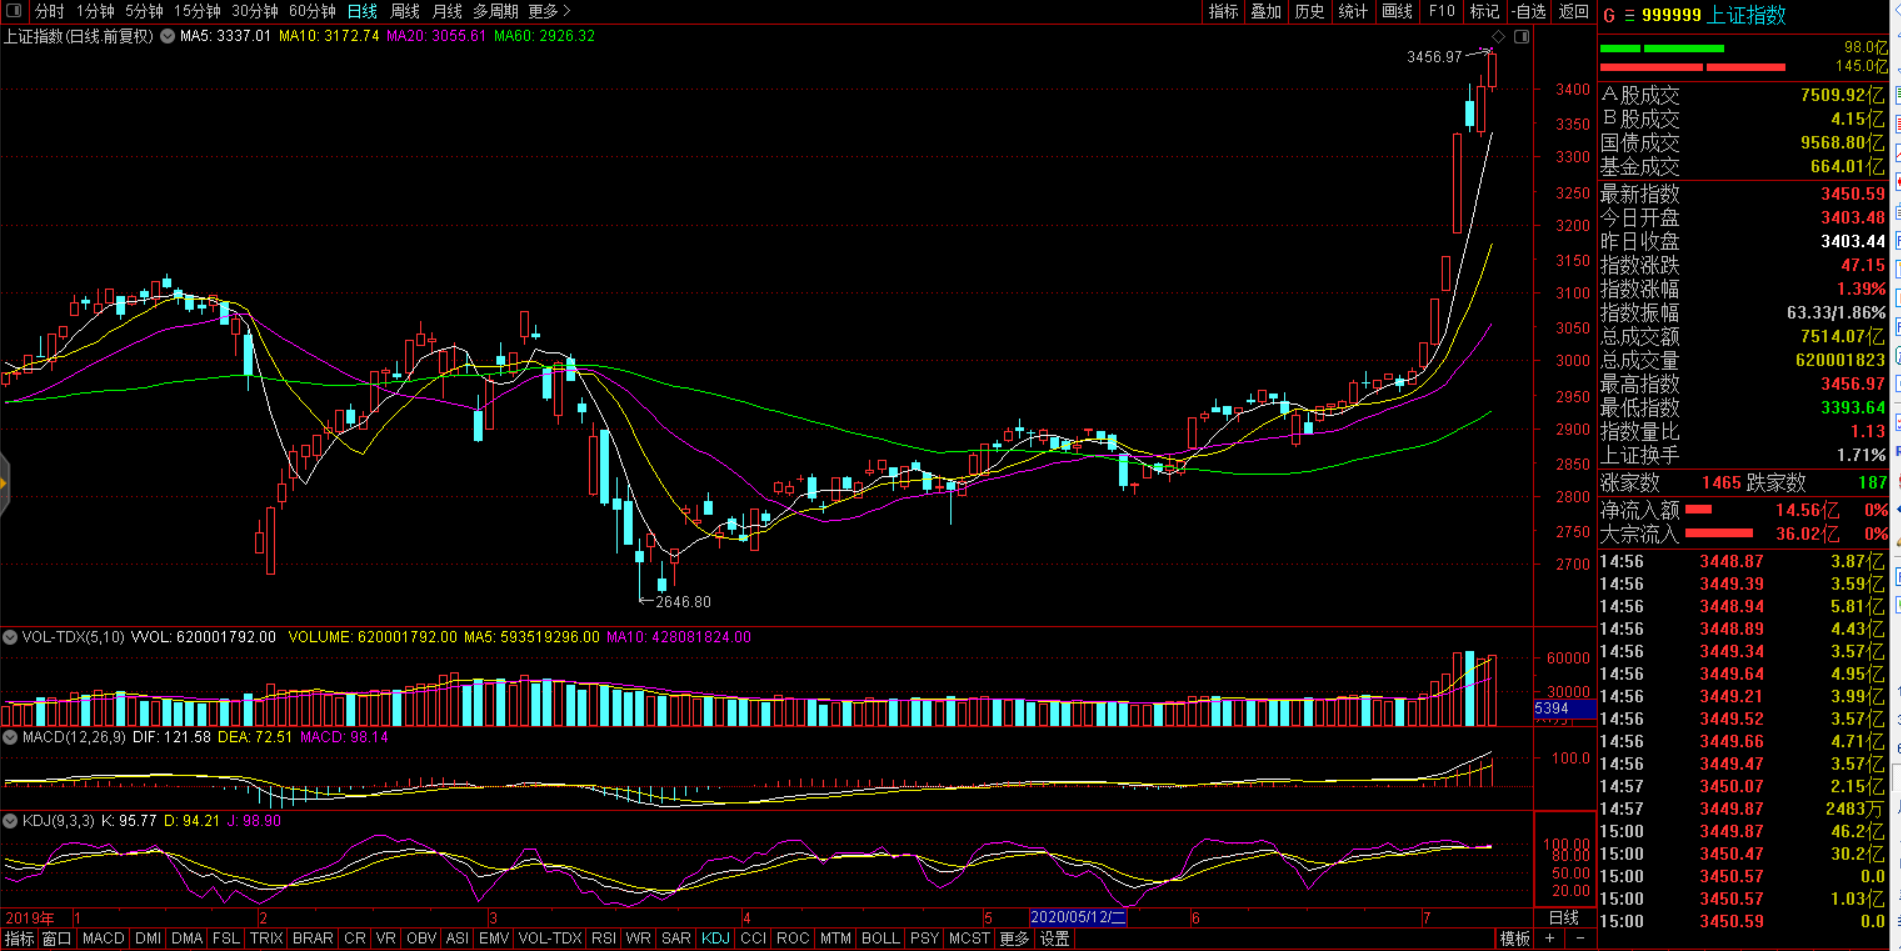Toggle the left sidebar panel icon
The width and height of the screenshot is (1901, 951).
pos(13,11)
